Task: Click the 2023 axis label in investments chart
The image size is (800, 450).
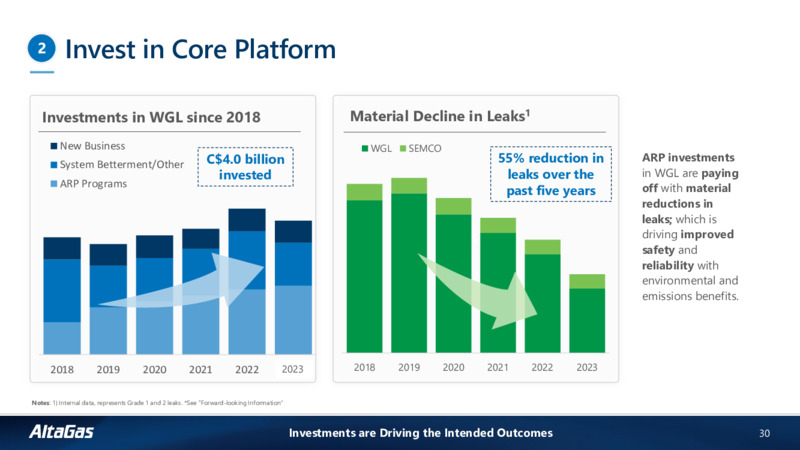Action: [293, 369]
